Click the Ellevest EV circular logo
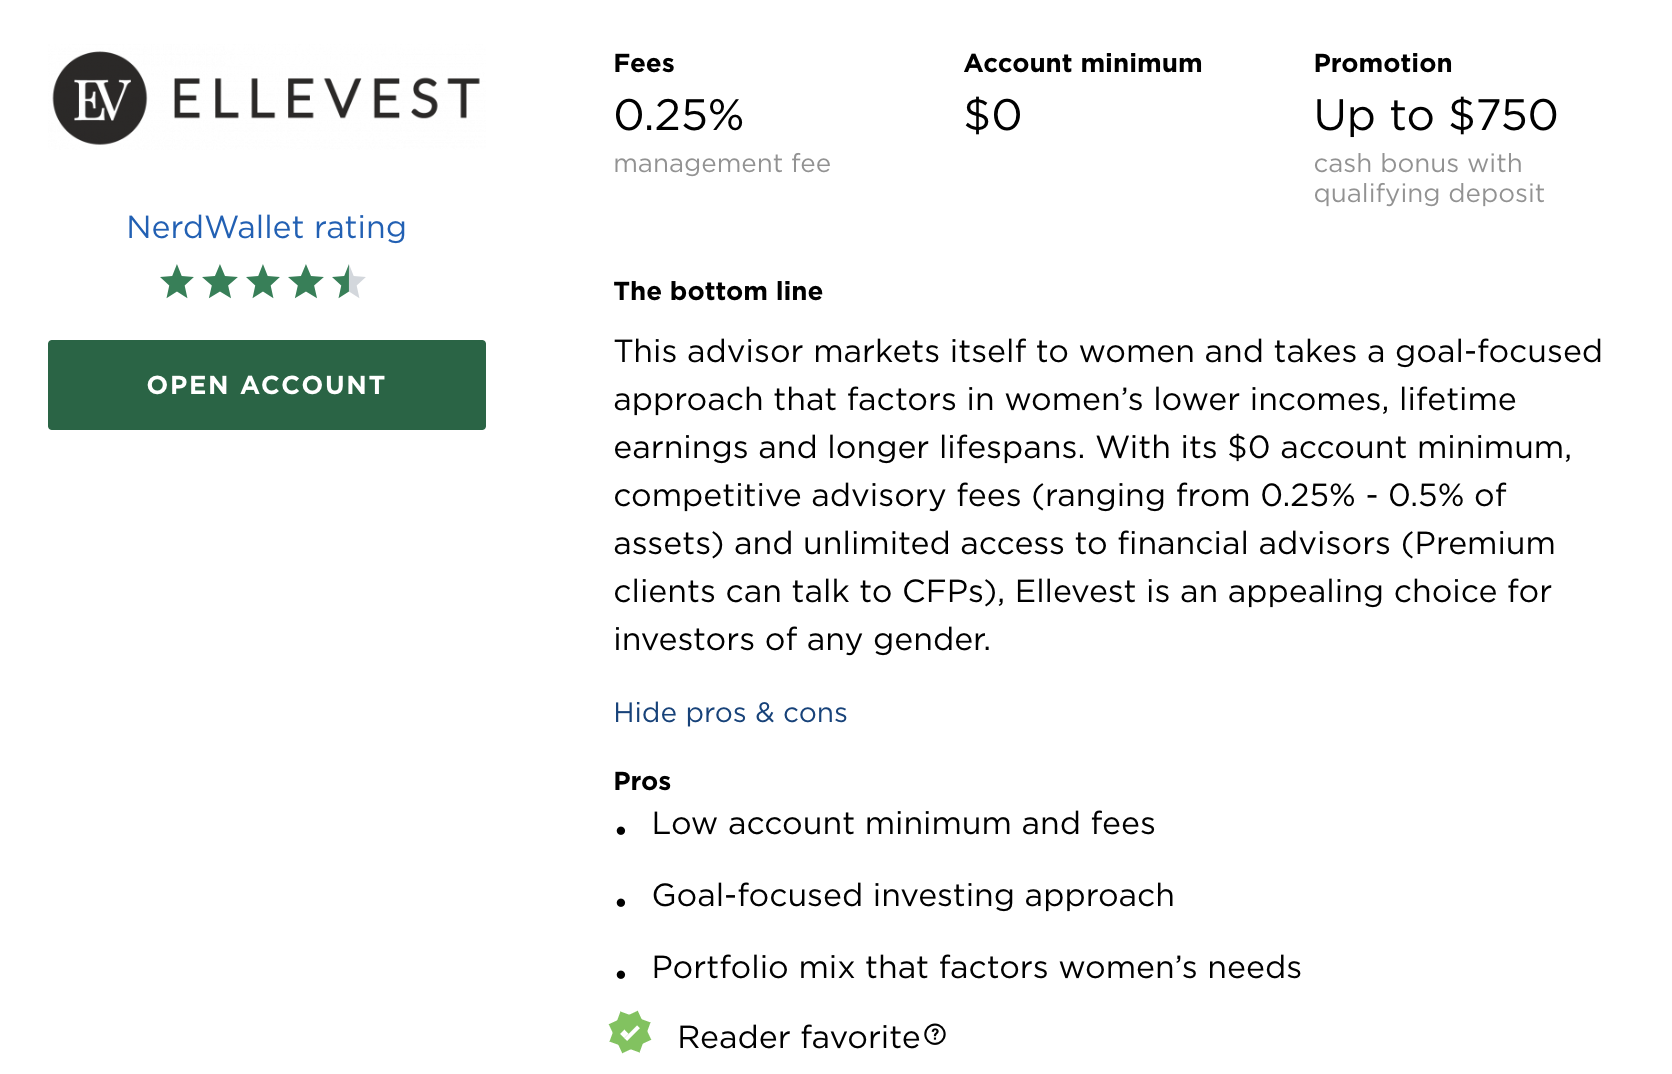The width and height of the screenshot is (1672, 1074). tap(100, 98)
